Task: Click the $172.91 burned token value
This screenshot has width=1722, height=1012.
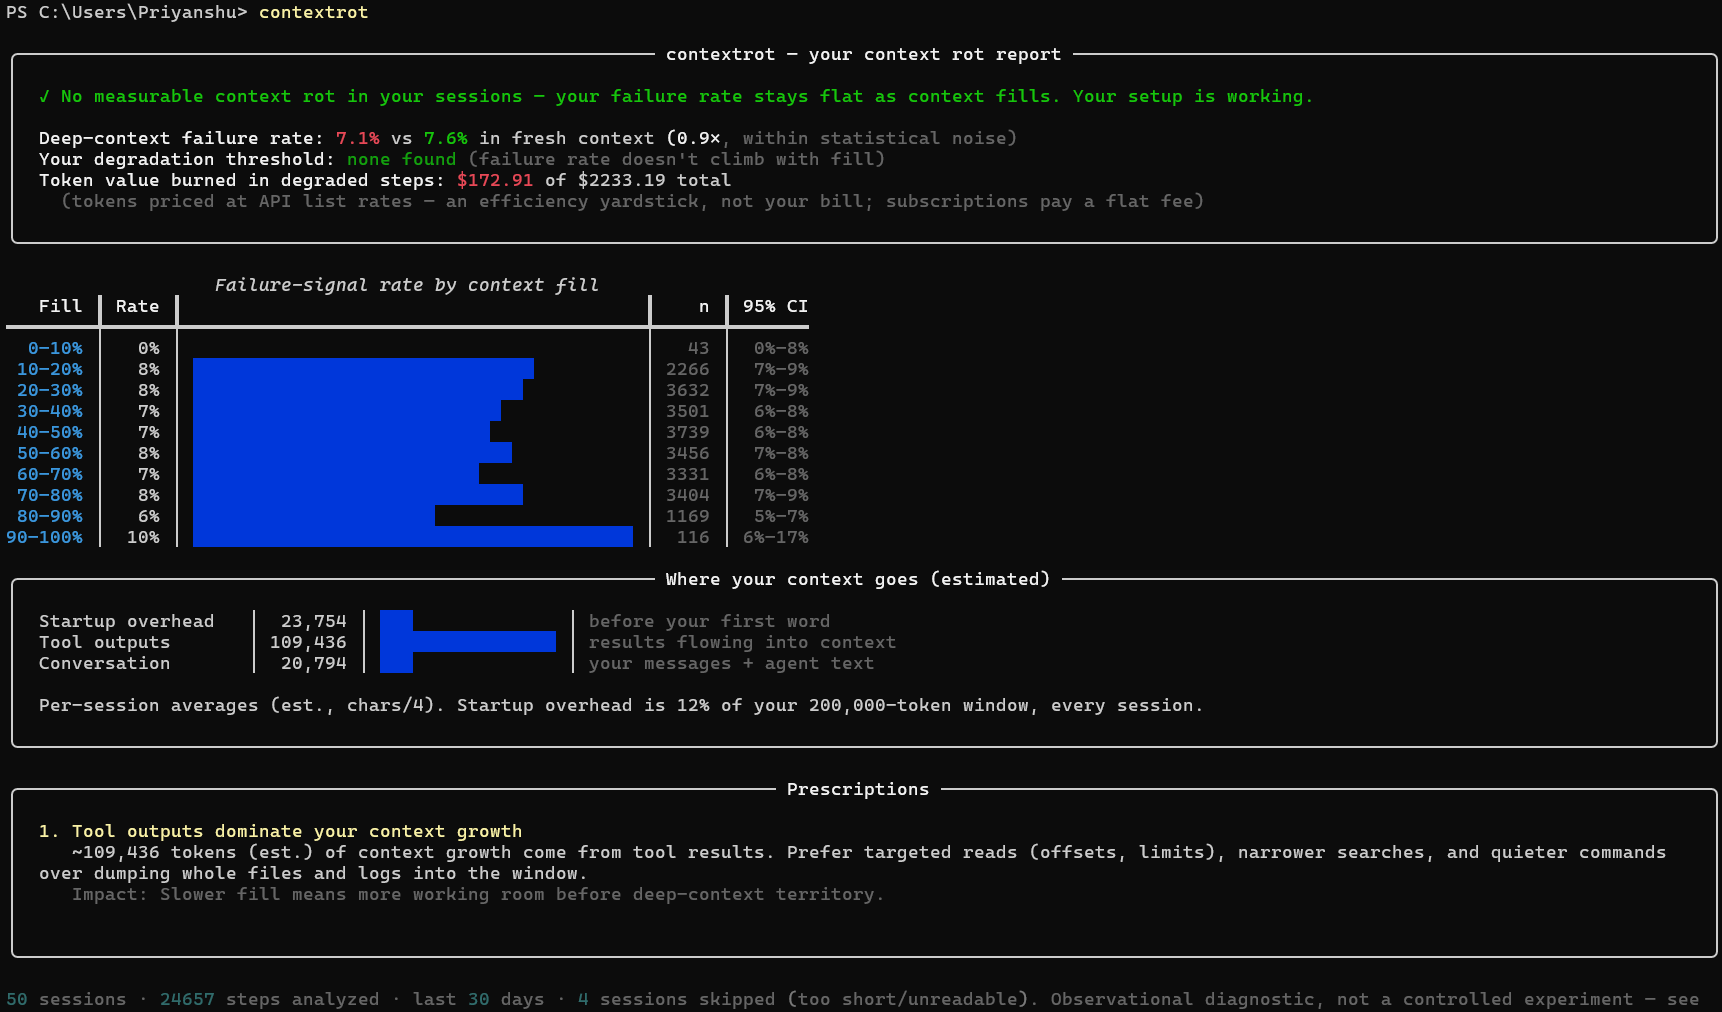Action: pyautogui.click(x=495, y=180)
